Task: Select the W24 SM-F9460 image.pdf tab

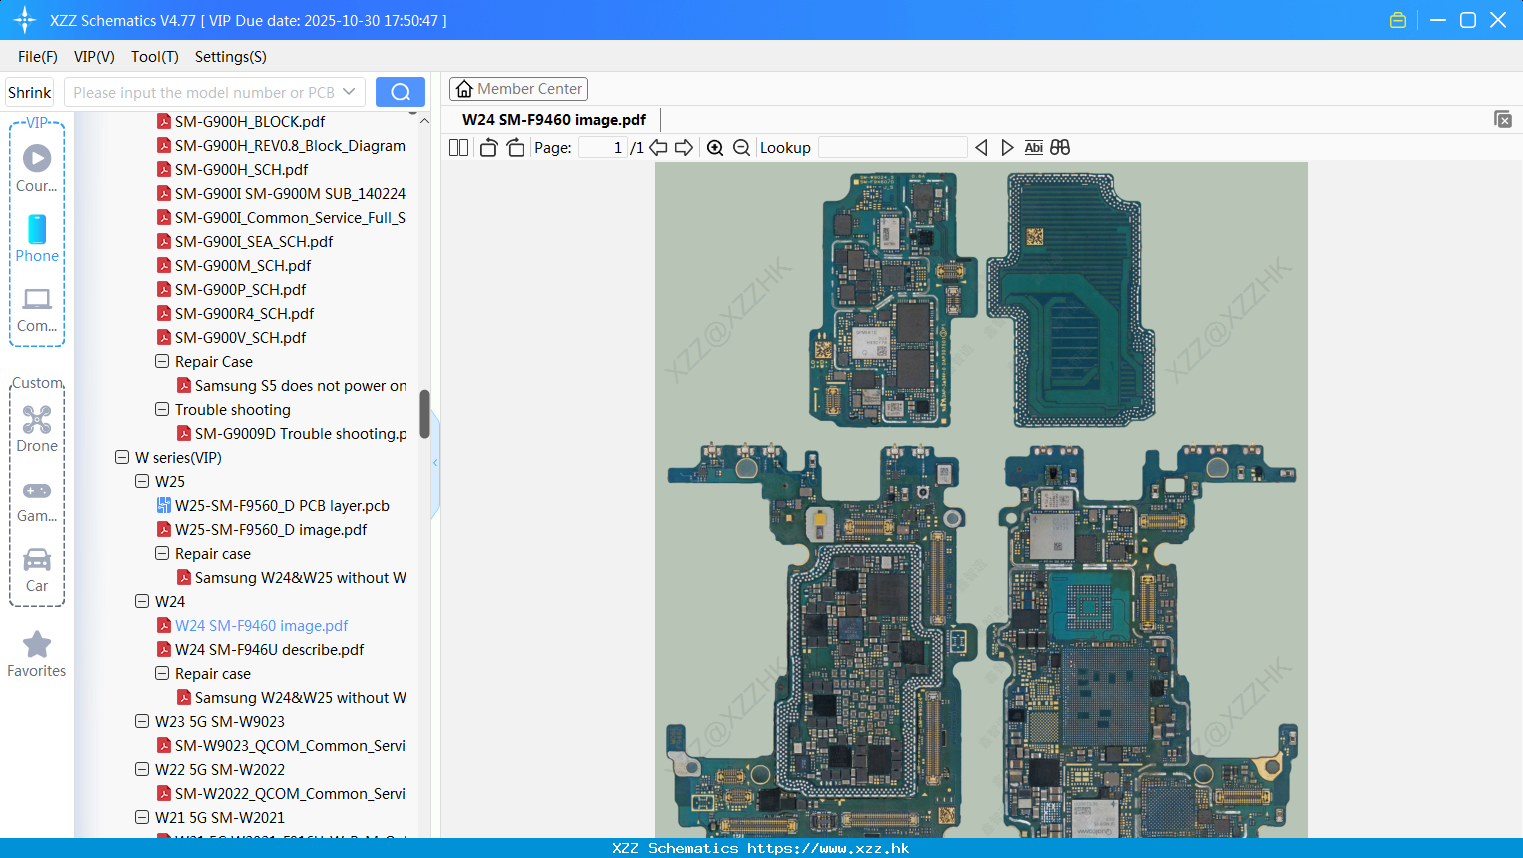Action: (554, 119)
